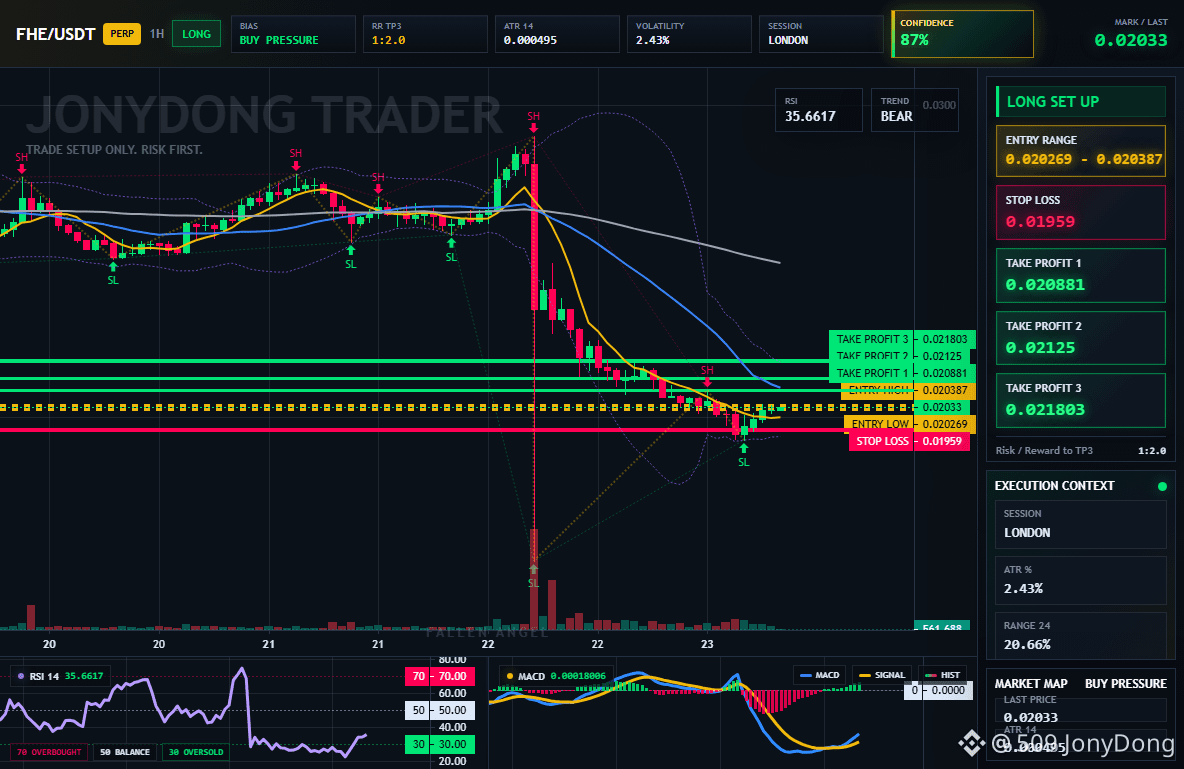Select the 1H timeframe label
The width and height of the screenshot is (1184, 769).
[157, 34]
